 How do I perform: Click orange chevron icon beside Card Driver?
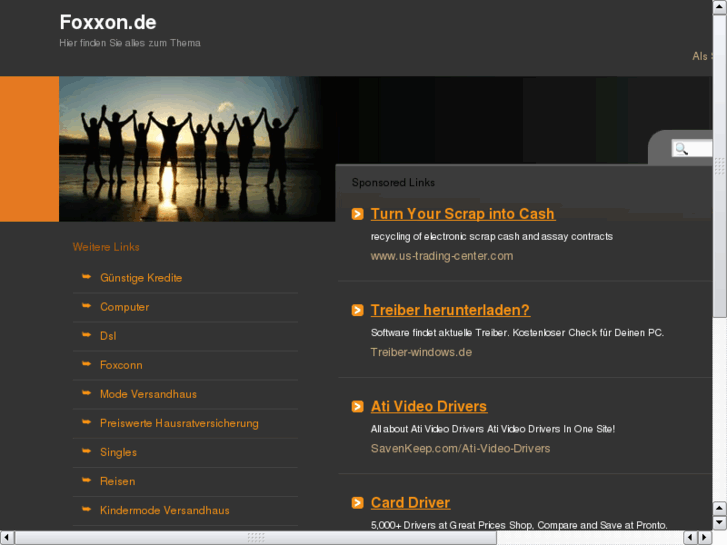pyautogui.click(x=357, y=503)
